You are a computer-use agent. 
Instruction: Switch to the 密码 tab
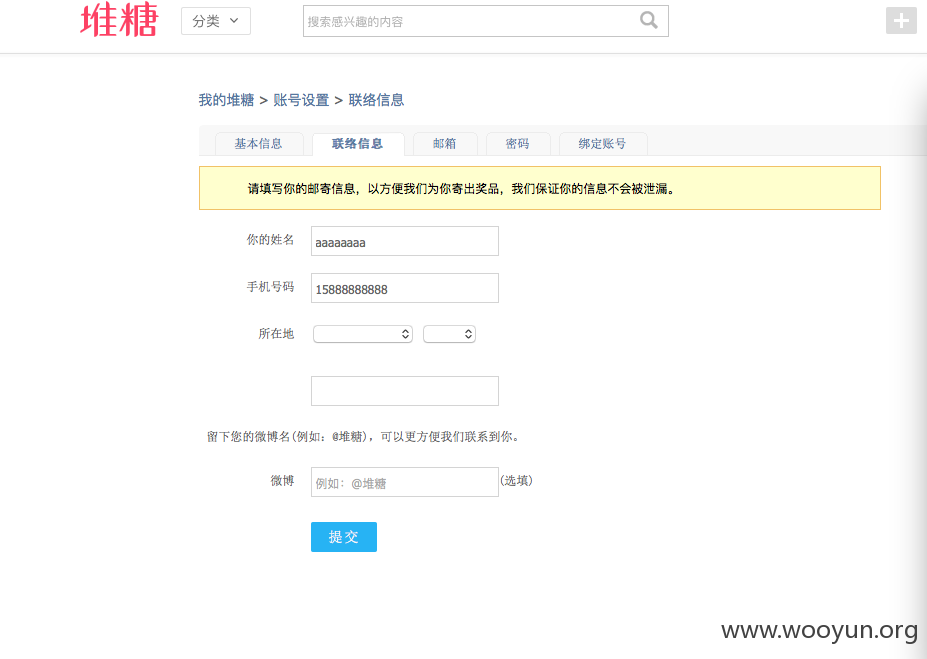(518, 144)
